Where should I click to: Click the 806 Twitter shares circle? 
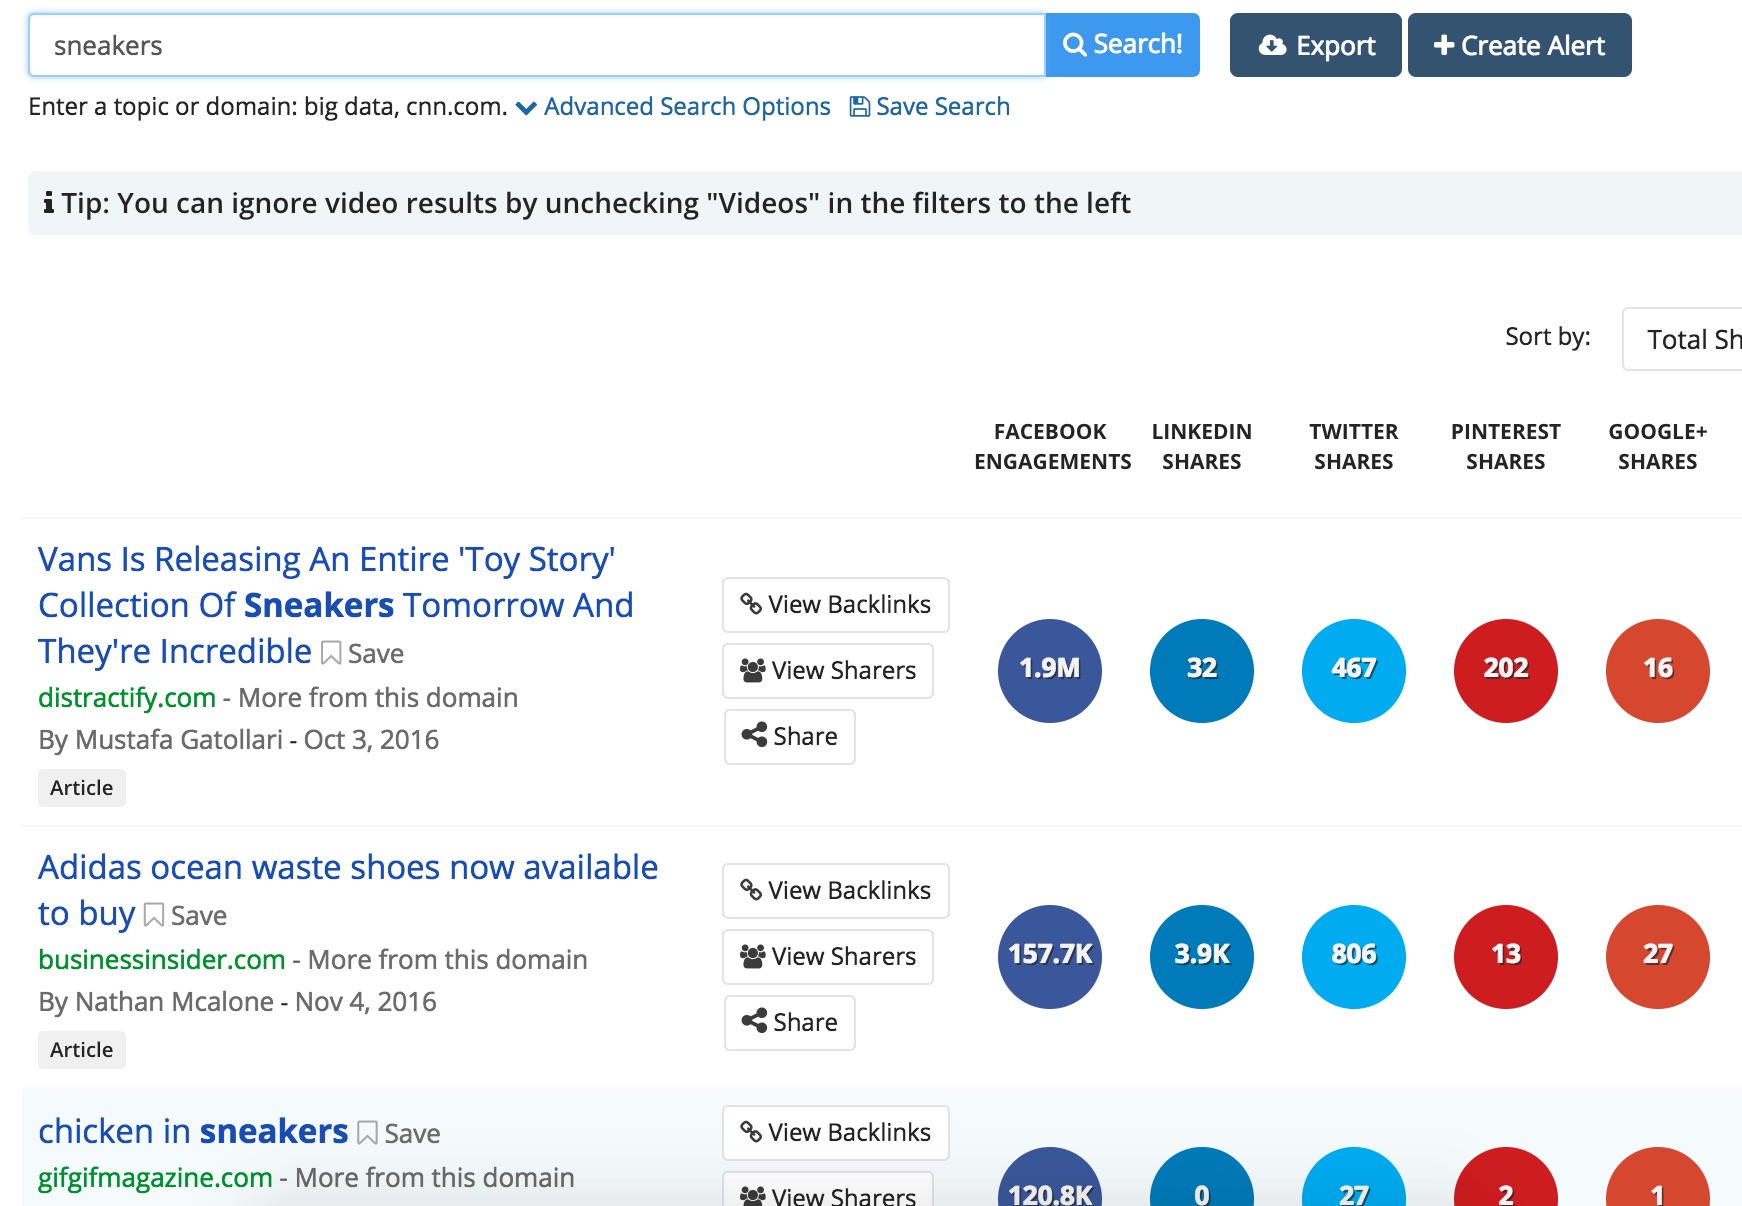point(1354,956)
